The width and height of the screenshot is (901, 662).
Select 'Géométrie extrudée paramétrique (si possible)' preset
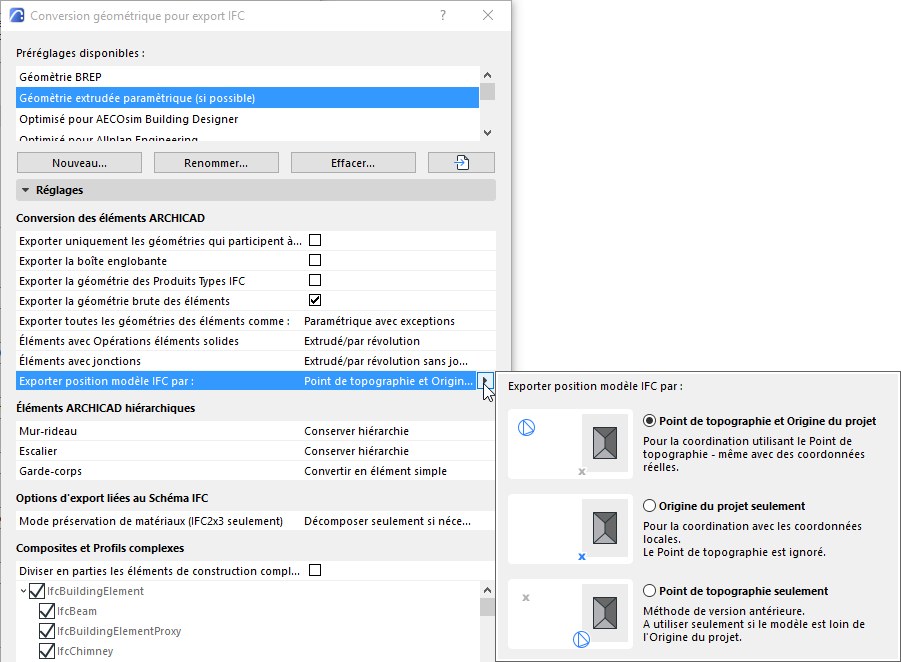pos(247,98)
